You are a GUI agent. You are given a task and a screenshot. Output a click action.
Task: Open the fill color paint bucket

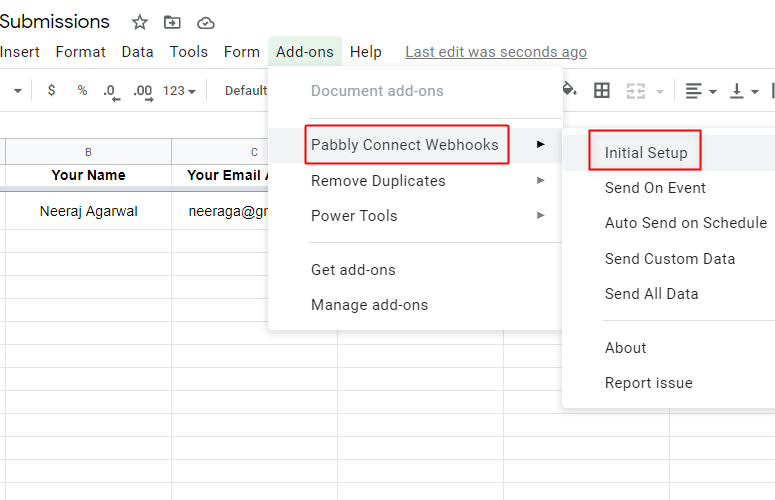tap(569, 89)
